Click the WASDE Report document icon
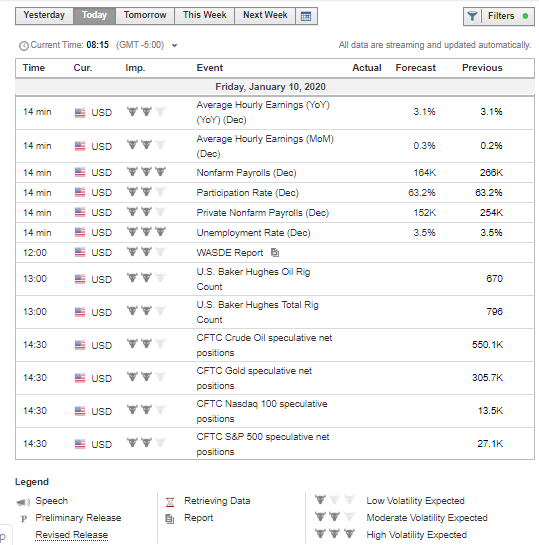Screen dimensions: 539x545 click(x=275, y=252)
